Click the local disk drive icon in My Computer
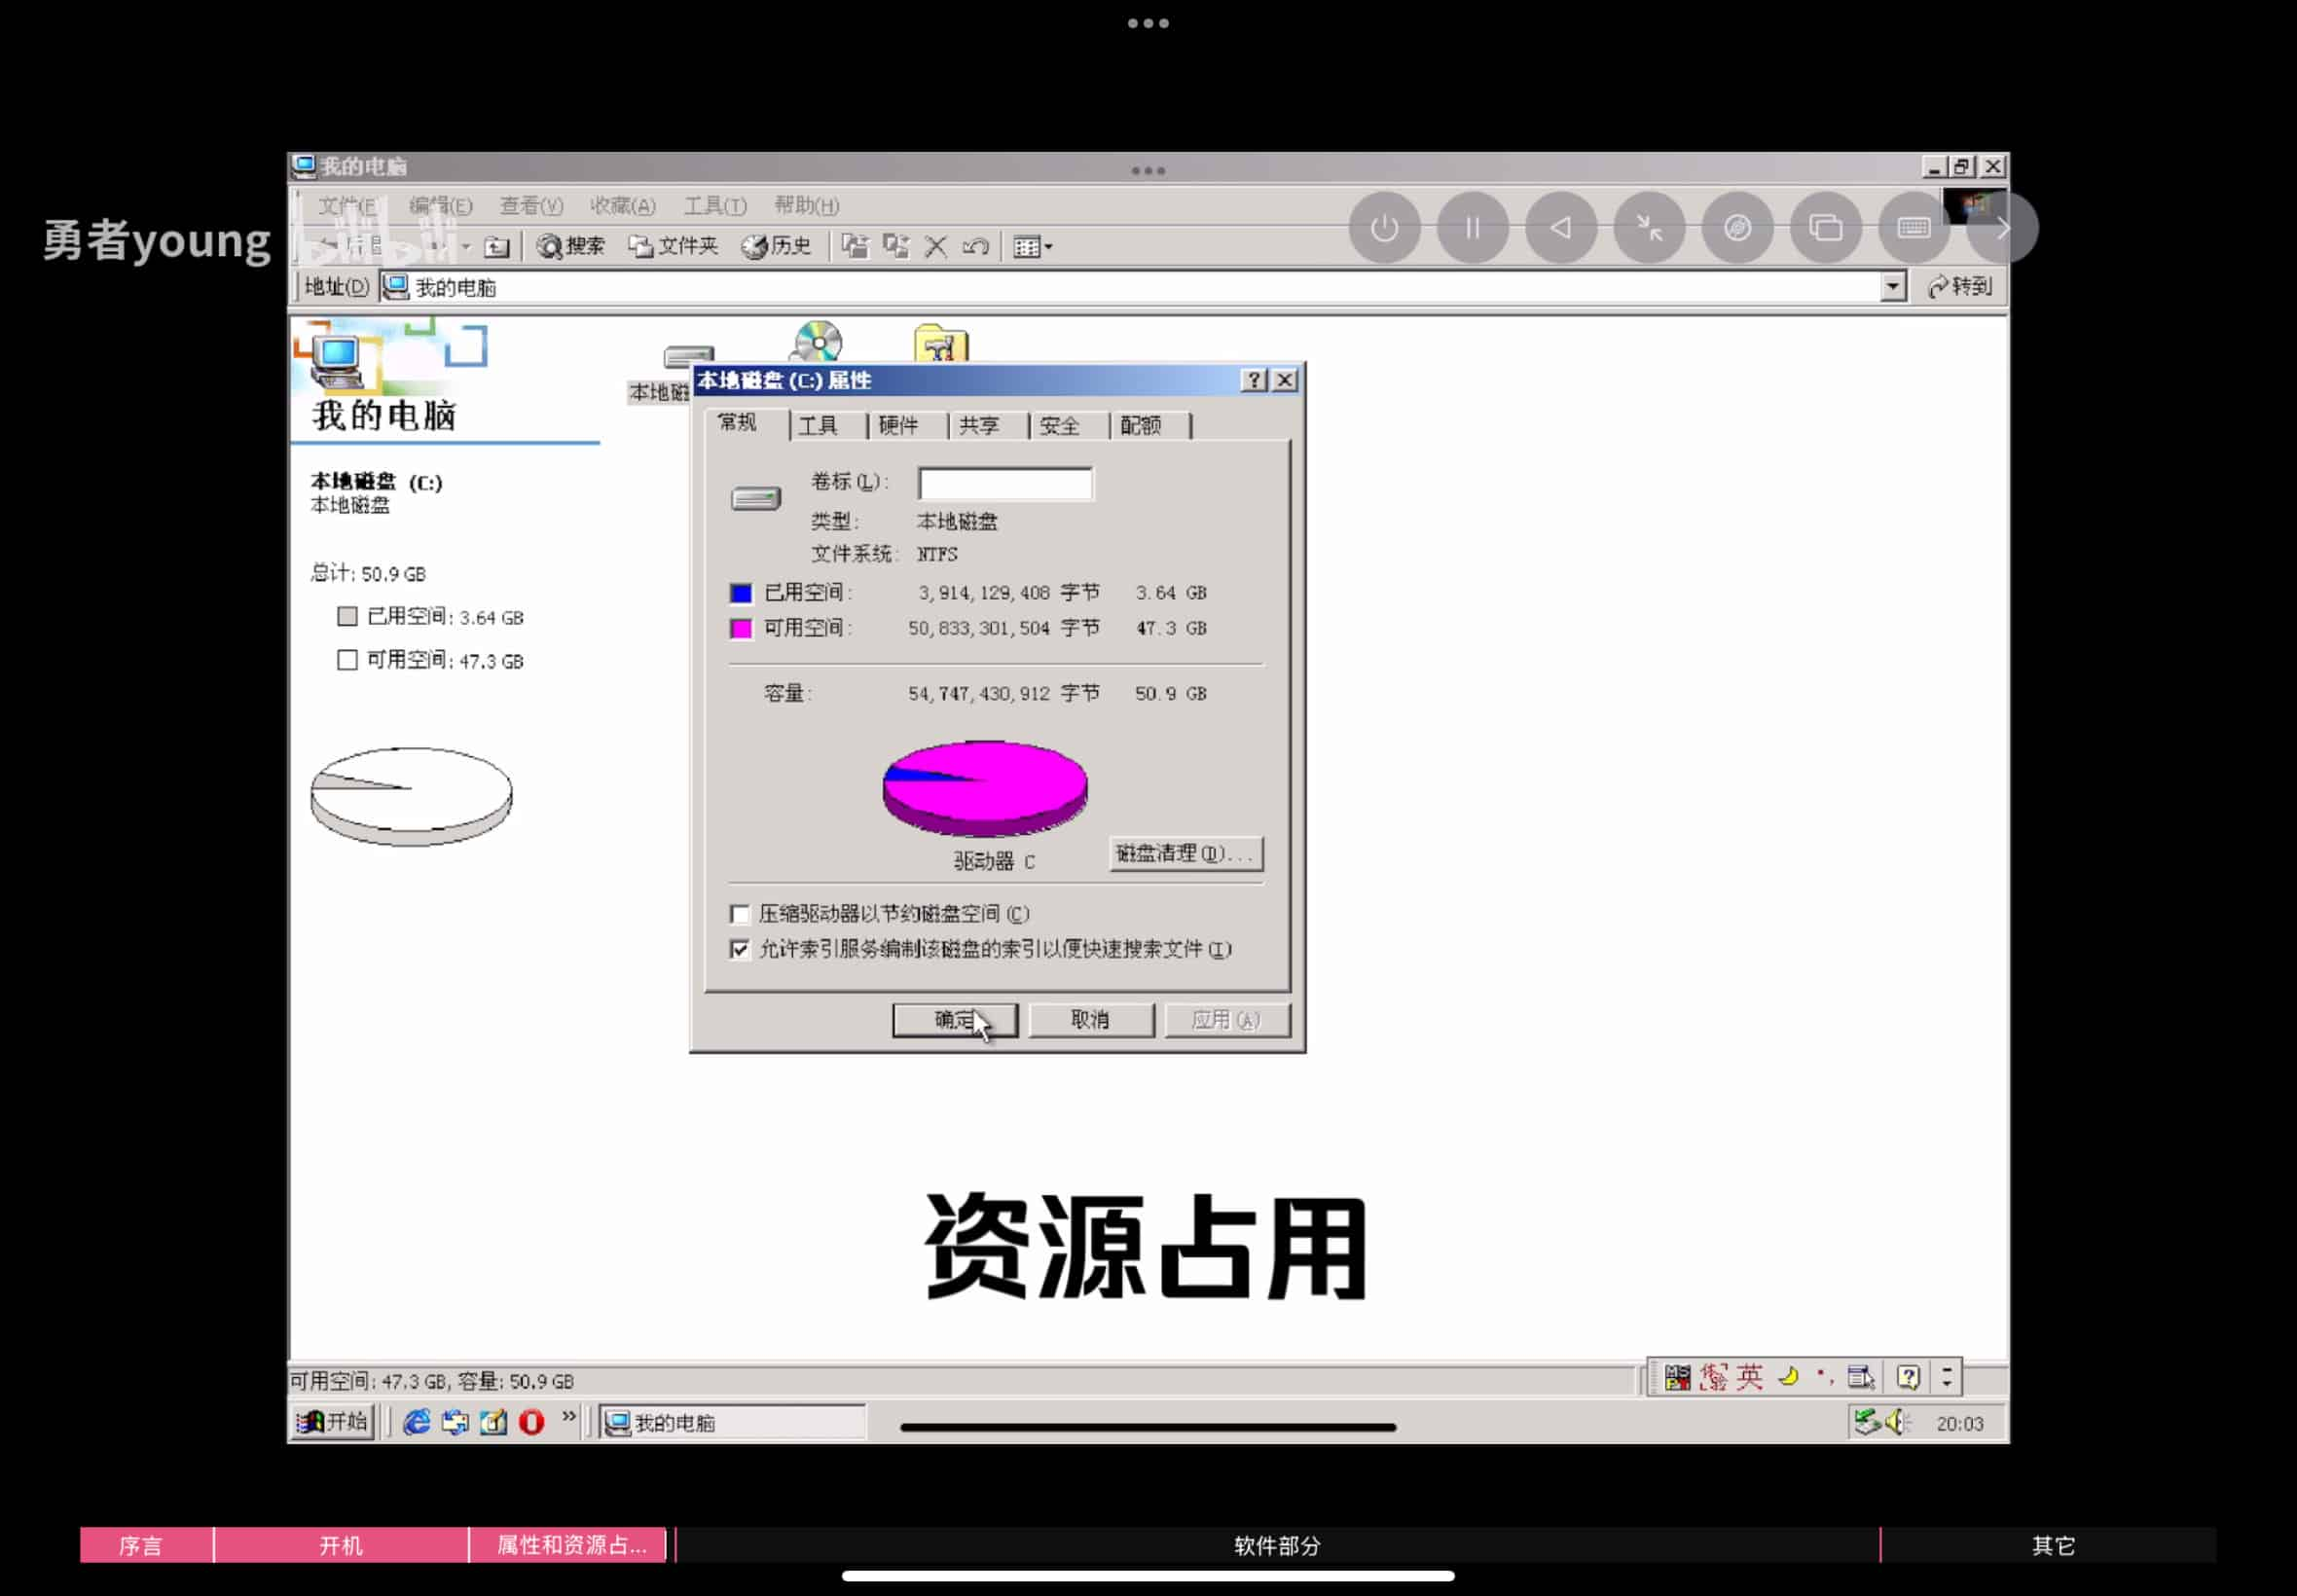The width and height of the screenshot is (2297, 1596). 689,356
